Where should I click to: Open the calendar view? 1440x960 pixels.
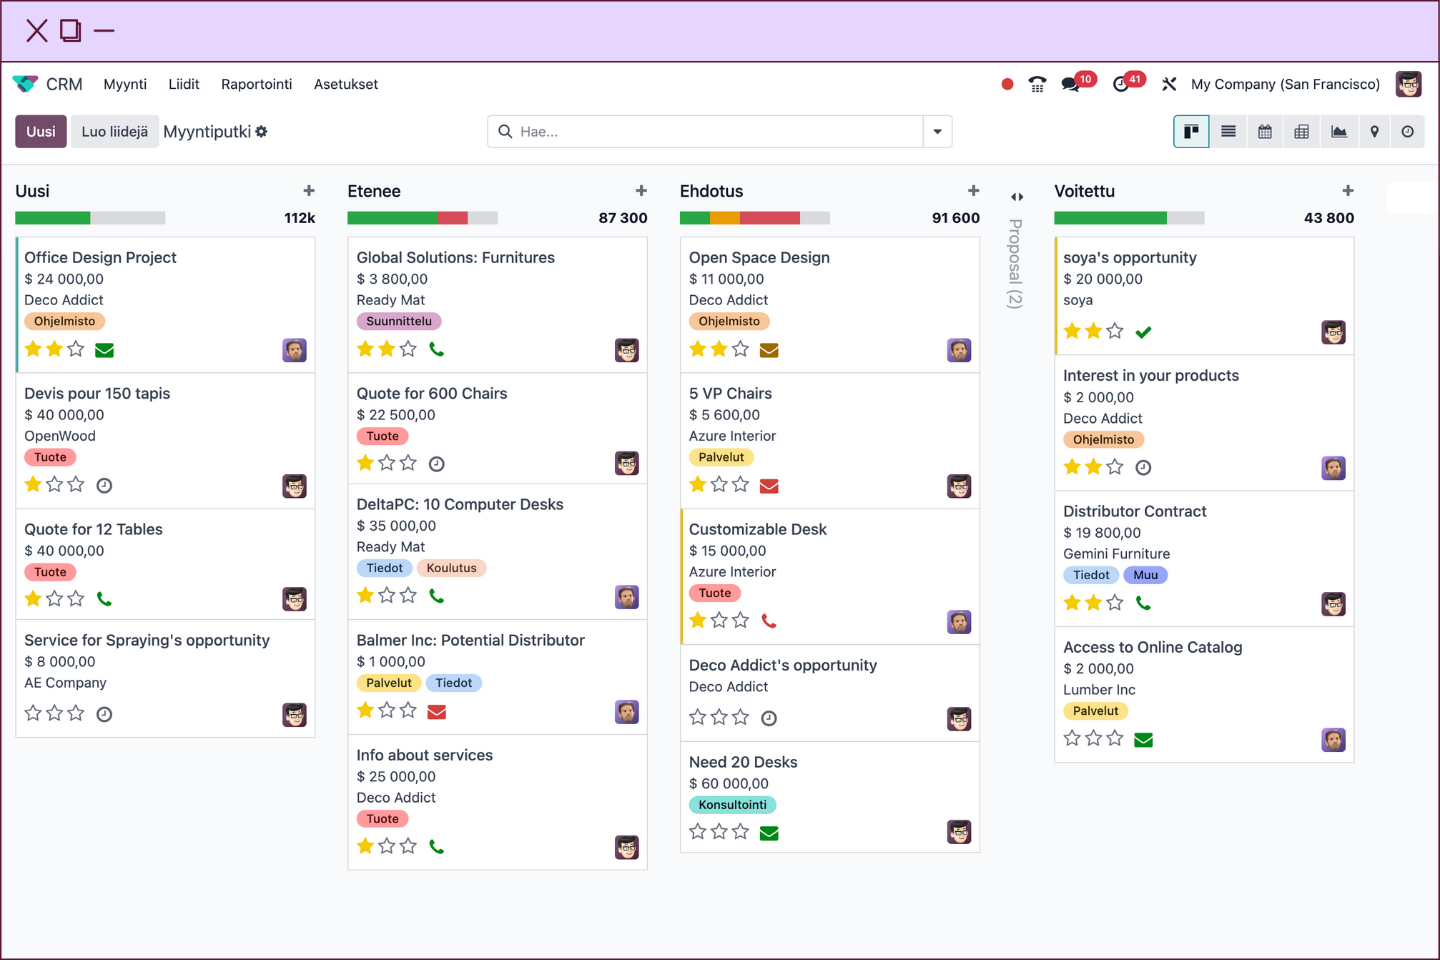[1265, 132]
